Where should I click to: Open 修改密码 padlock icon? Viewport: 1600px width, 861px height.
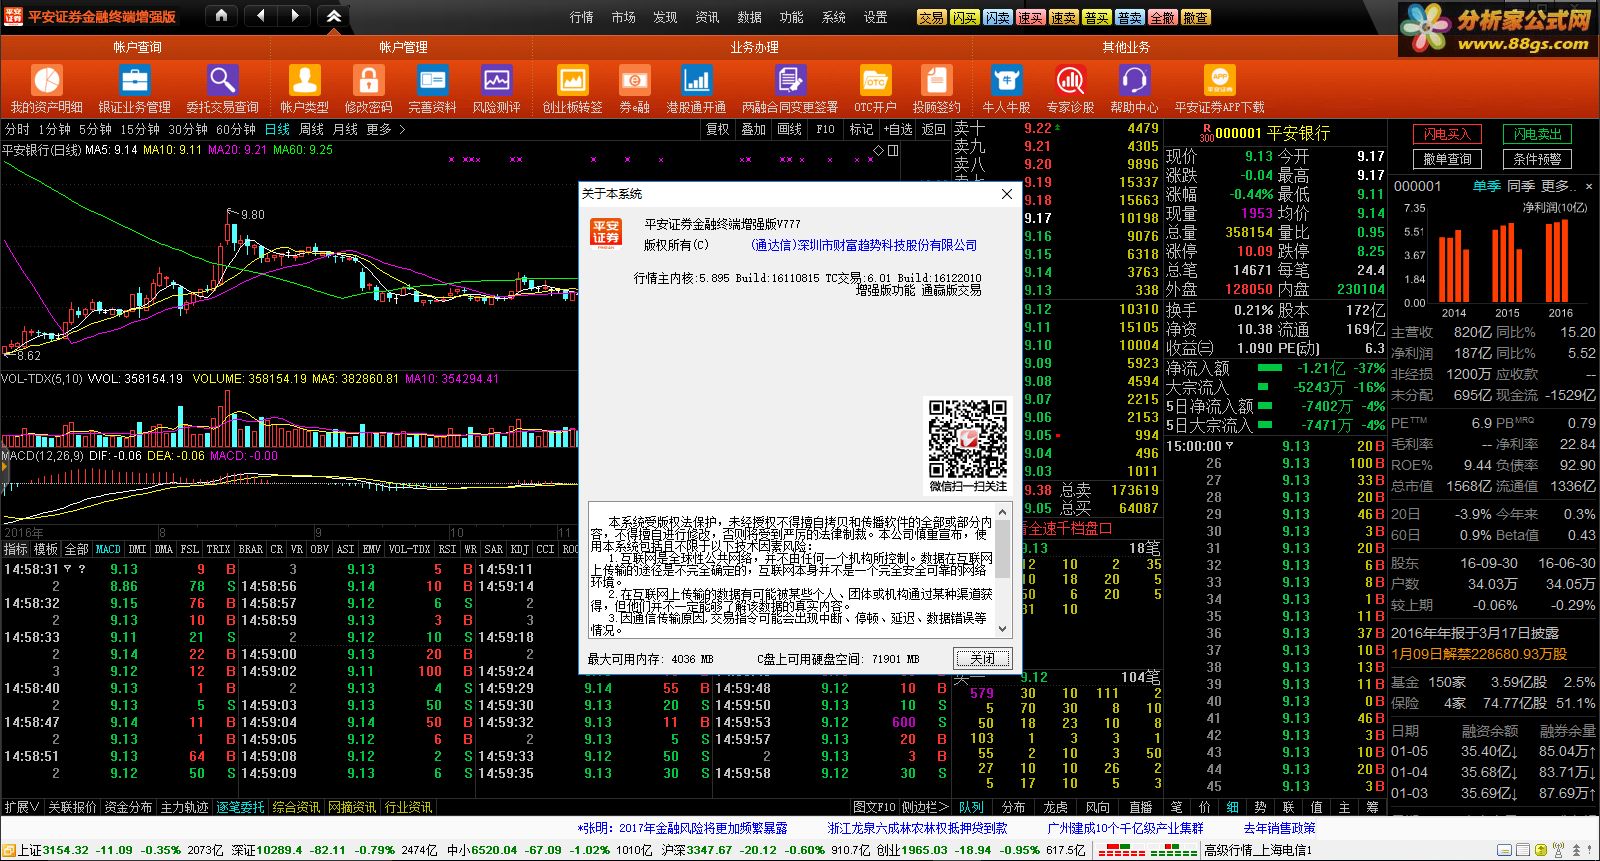[368, 80]
